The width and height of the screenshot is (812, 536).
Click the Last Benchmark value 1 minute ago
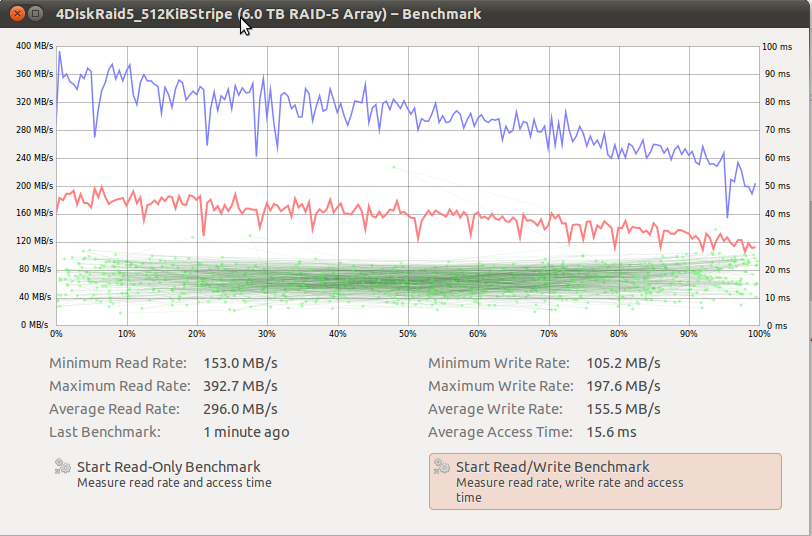[x=246, y=432]
